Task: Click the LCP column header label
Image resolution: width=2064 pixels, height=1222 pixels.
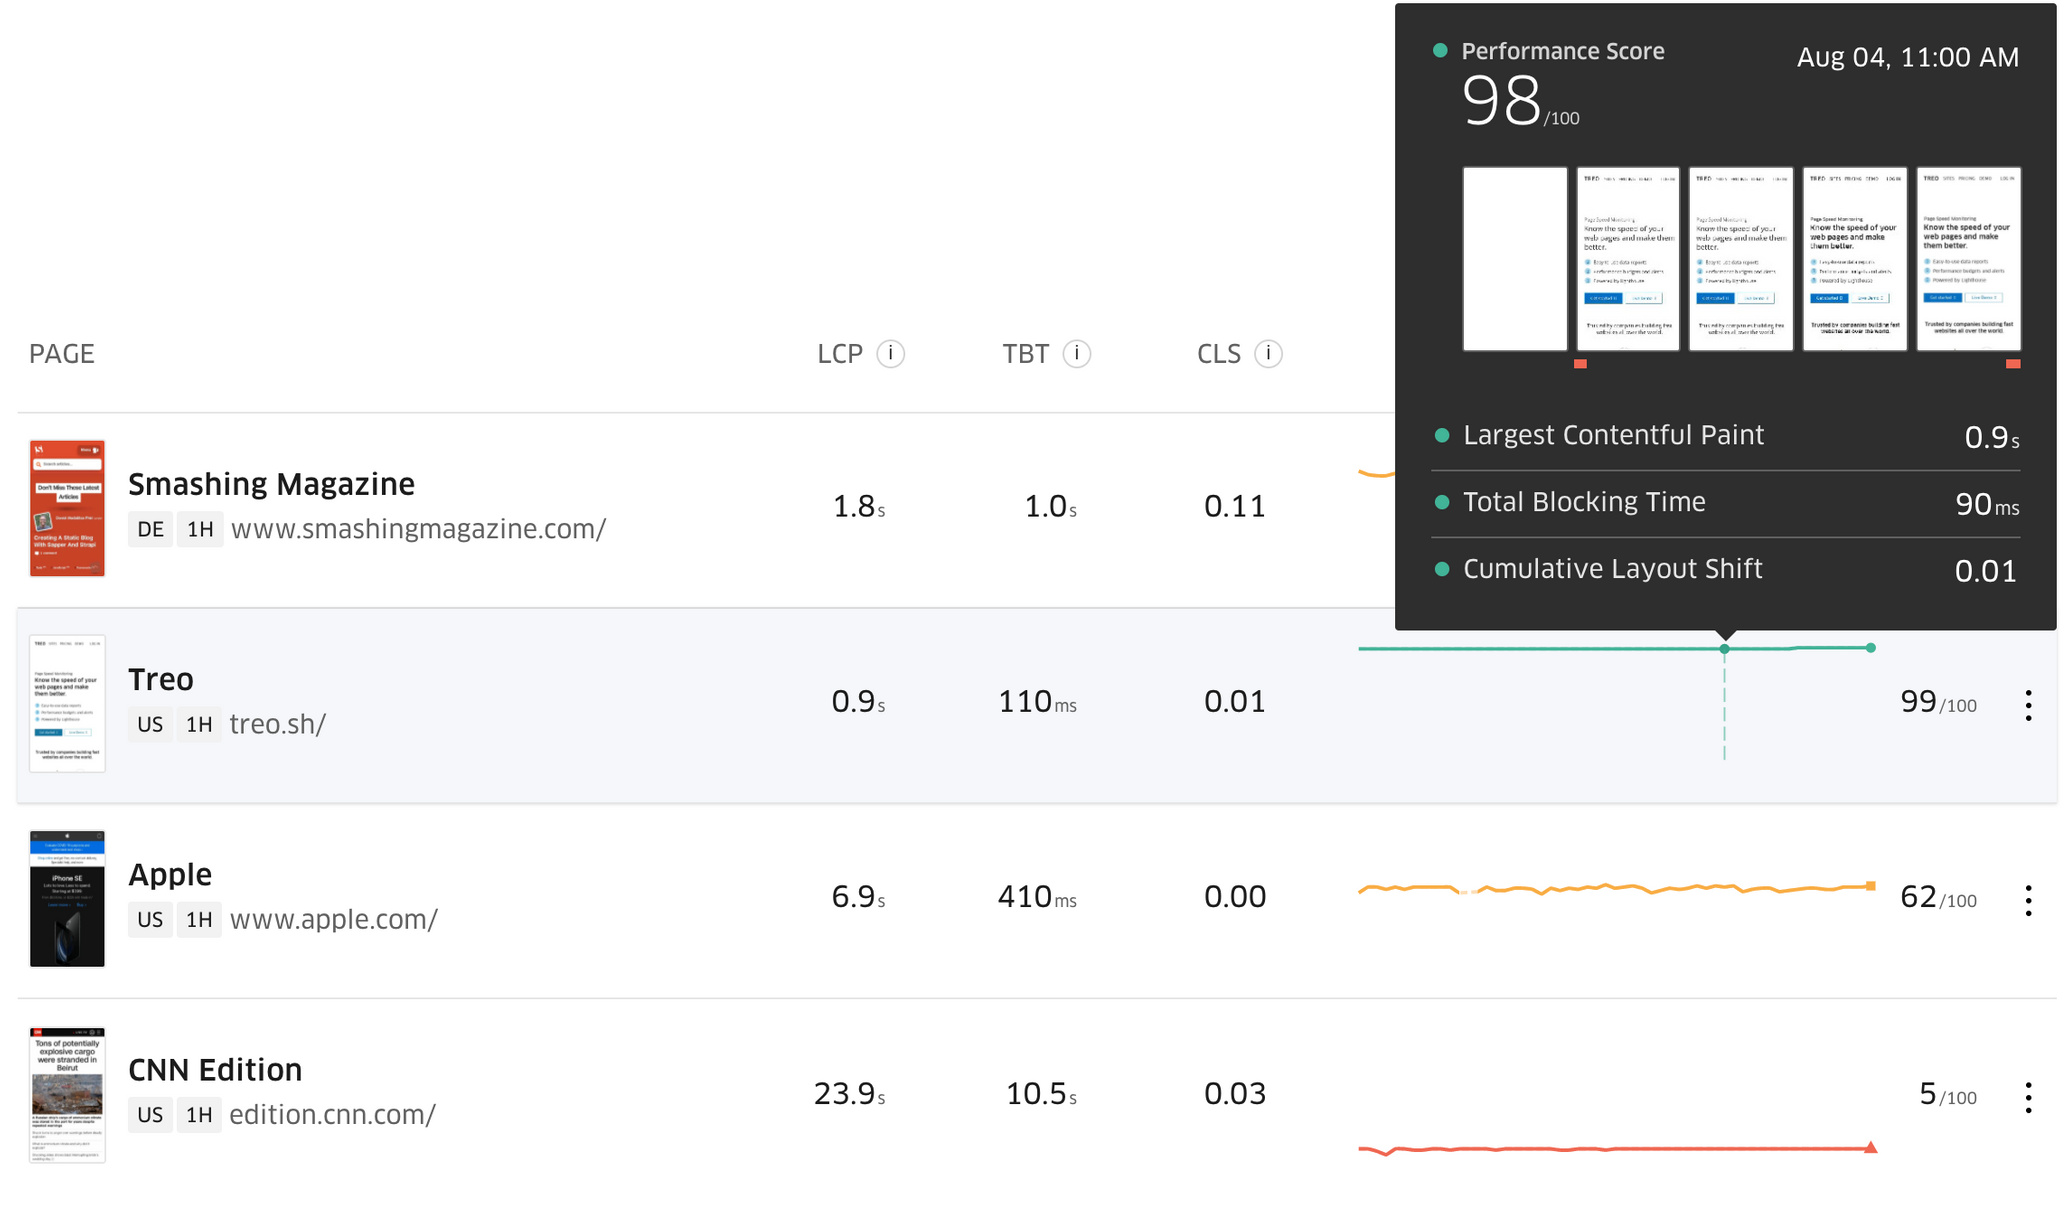Action: [x=840, y=354]
